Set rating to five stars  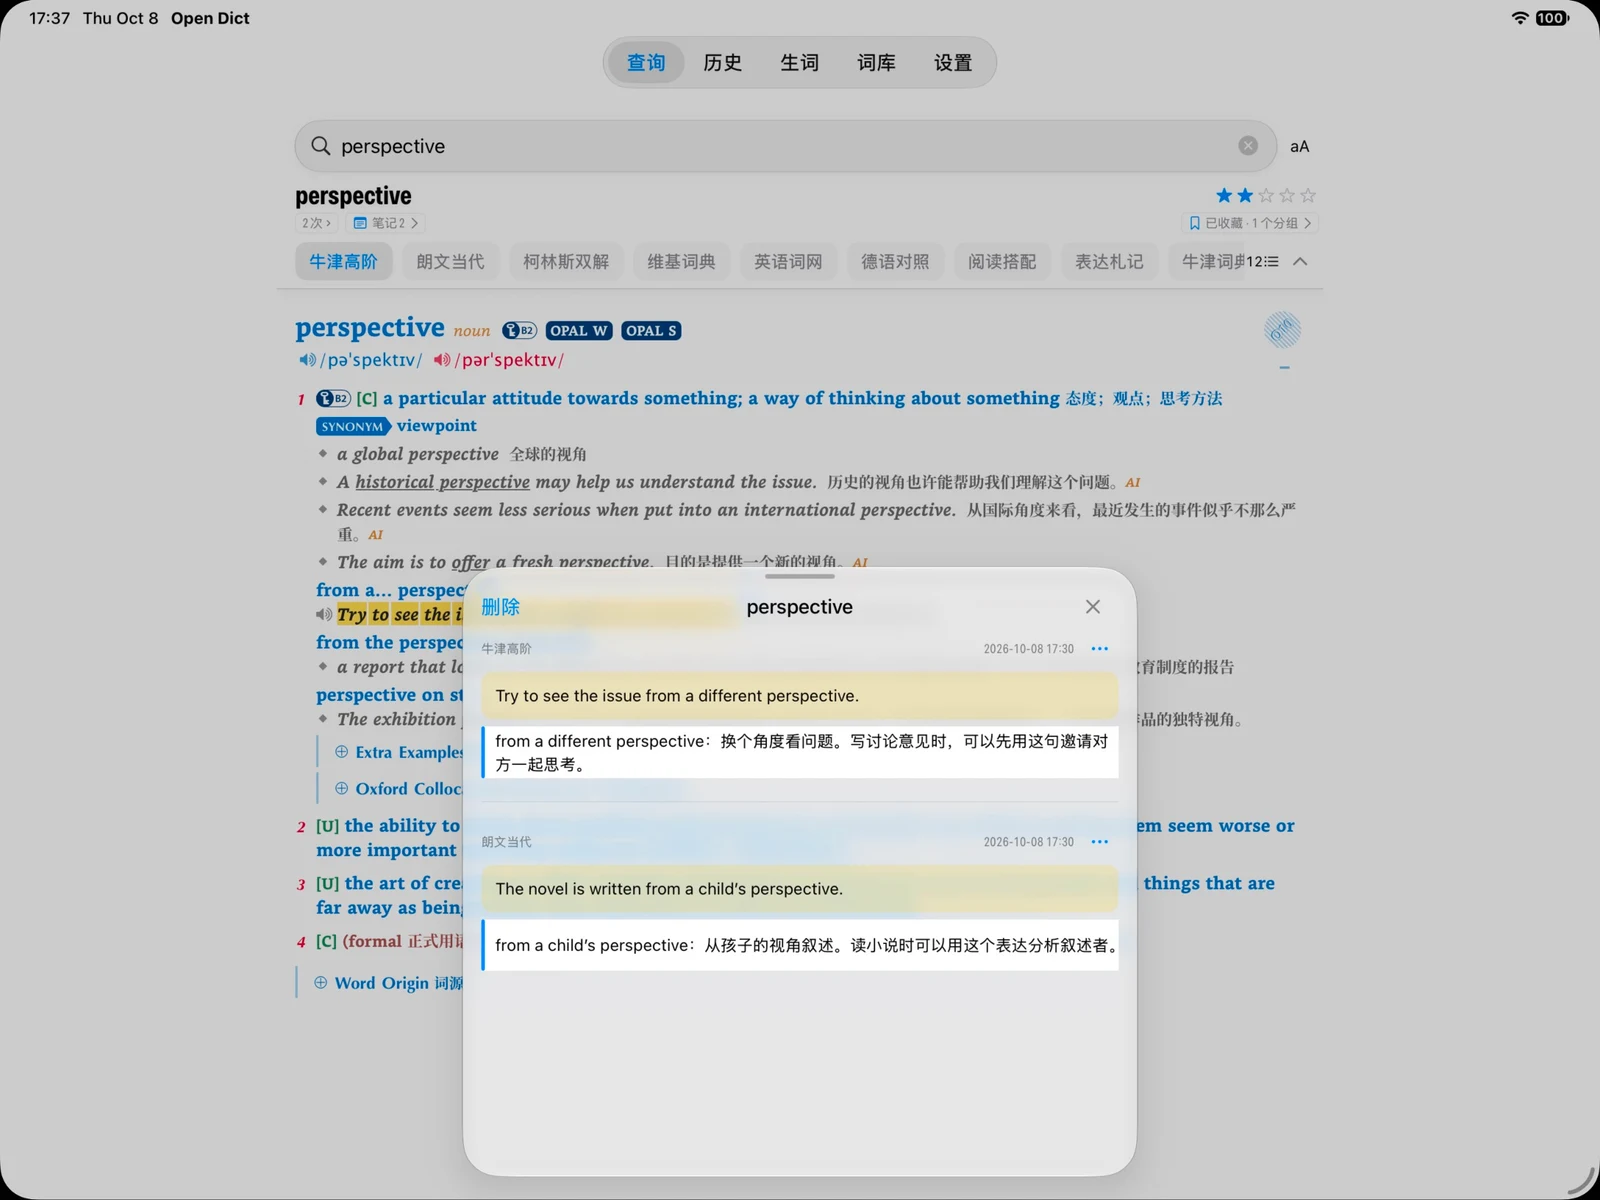[1308, 196]
